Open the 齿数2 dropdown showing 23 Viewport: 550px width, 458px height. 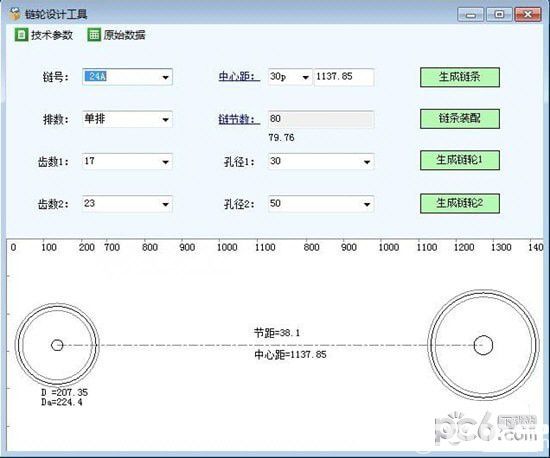click(127, 204)
